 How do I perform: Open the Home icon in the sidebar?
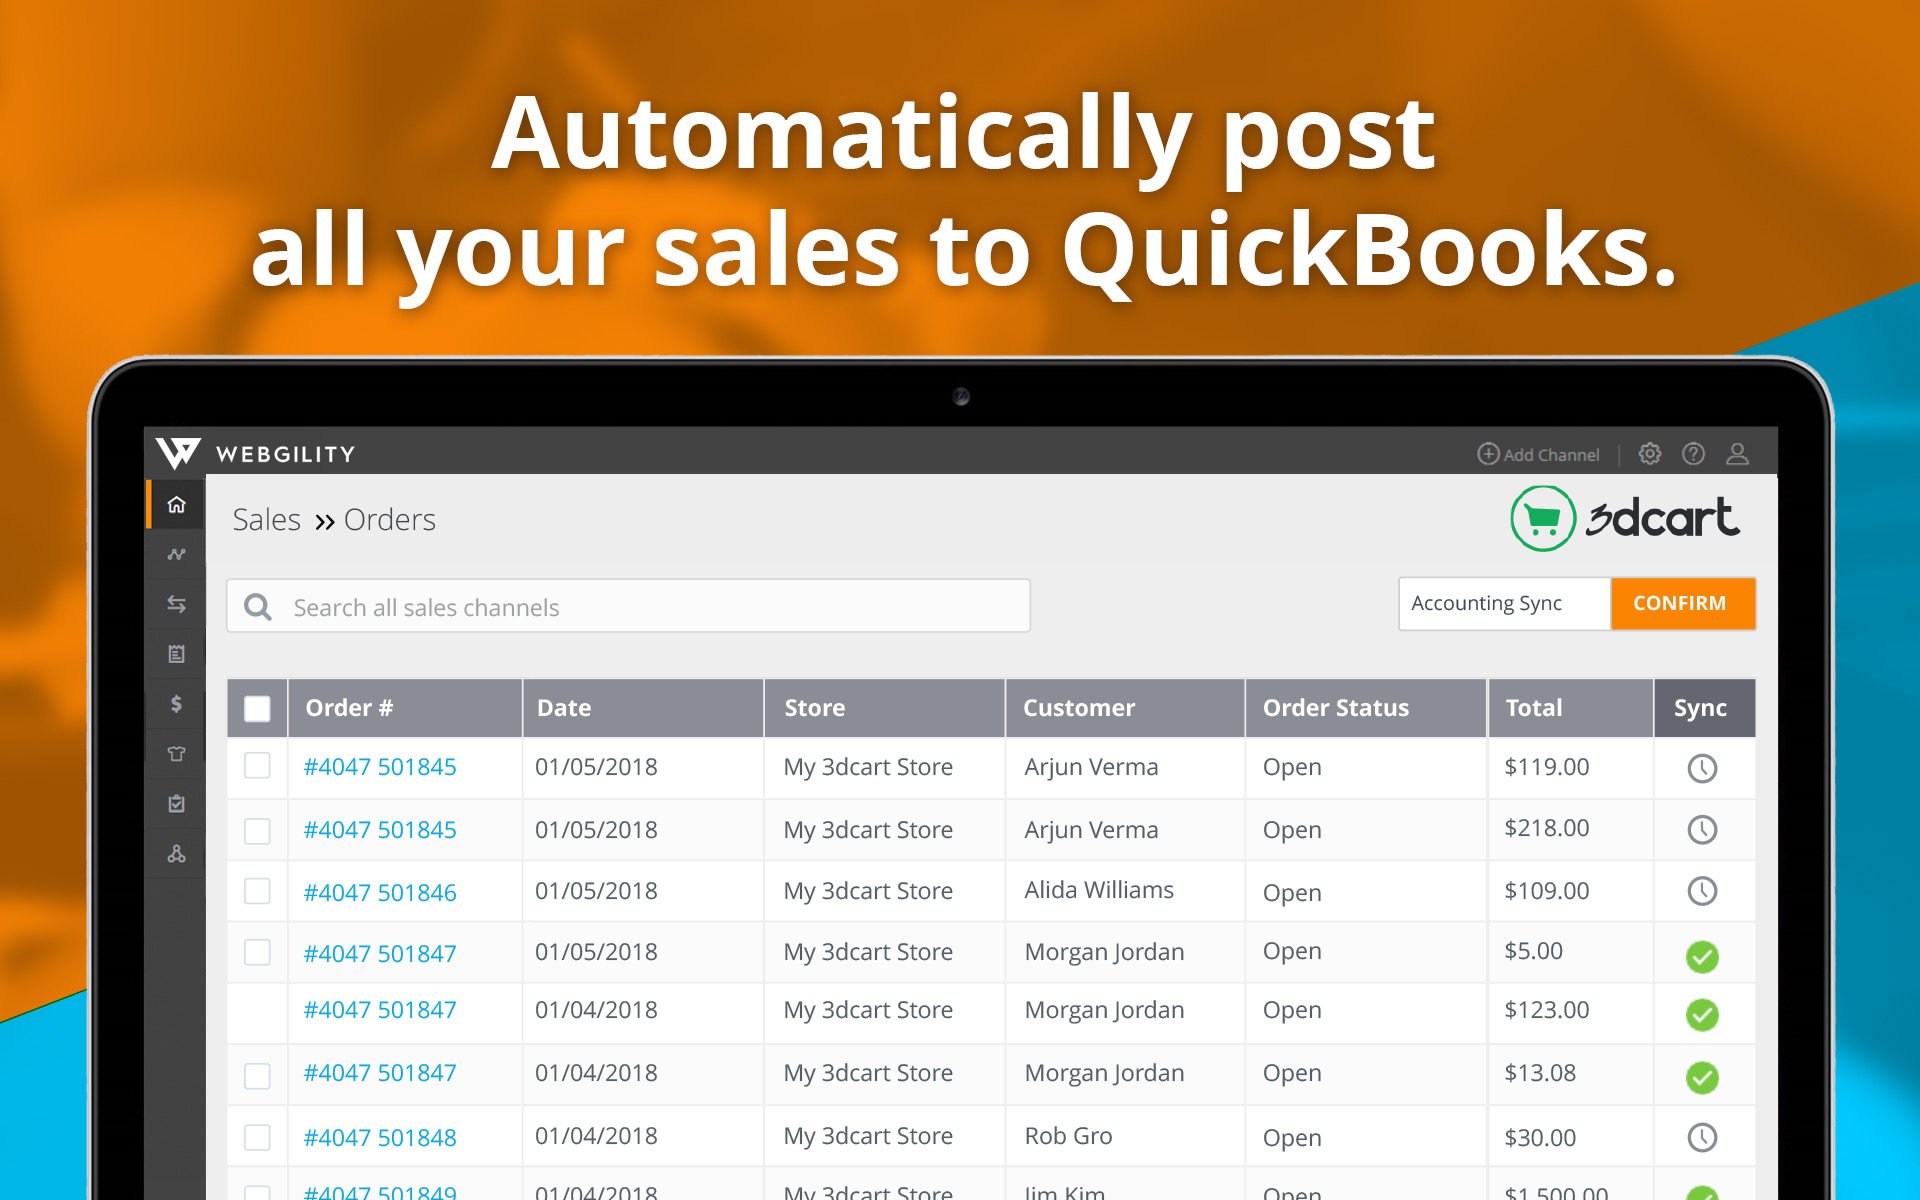[176, 504]
